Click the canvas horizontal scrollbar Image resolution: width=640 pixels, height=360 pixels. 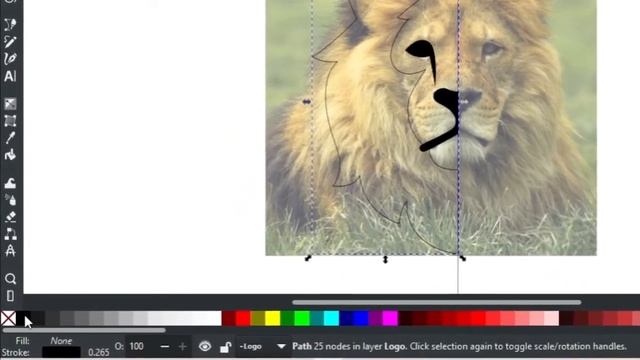[436, 302]
